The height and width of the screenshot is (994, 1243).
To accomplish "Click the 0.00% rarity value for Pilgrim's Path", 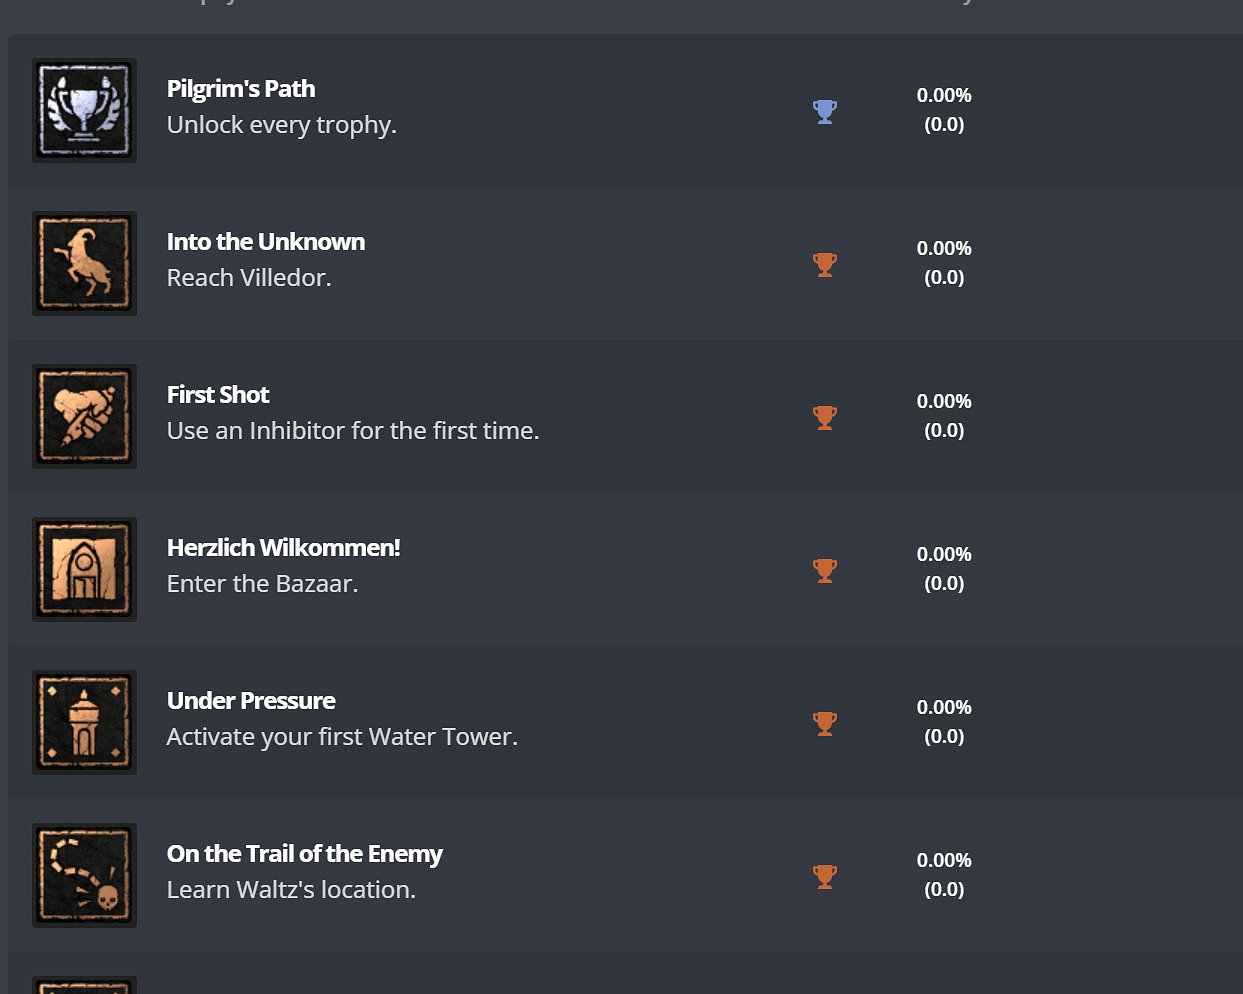I will (944, 95).
